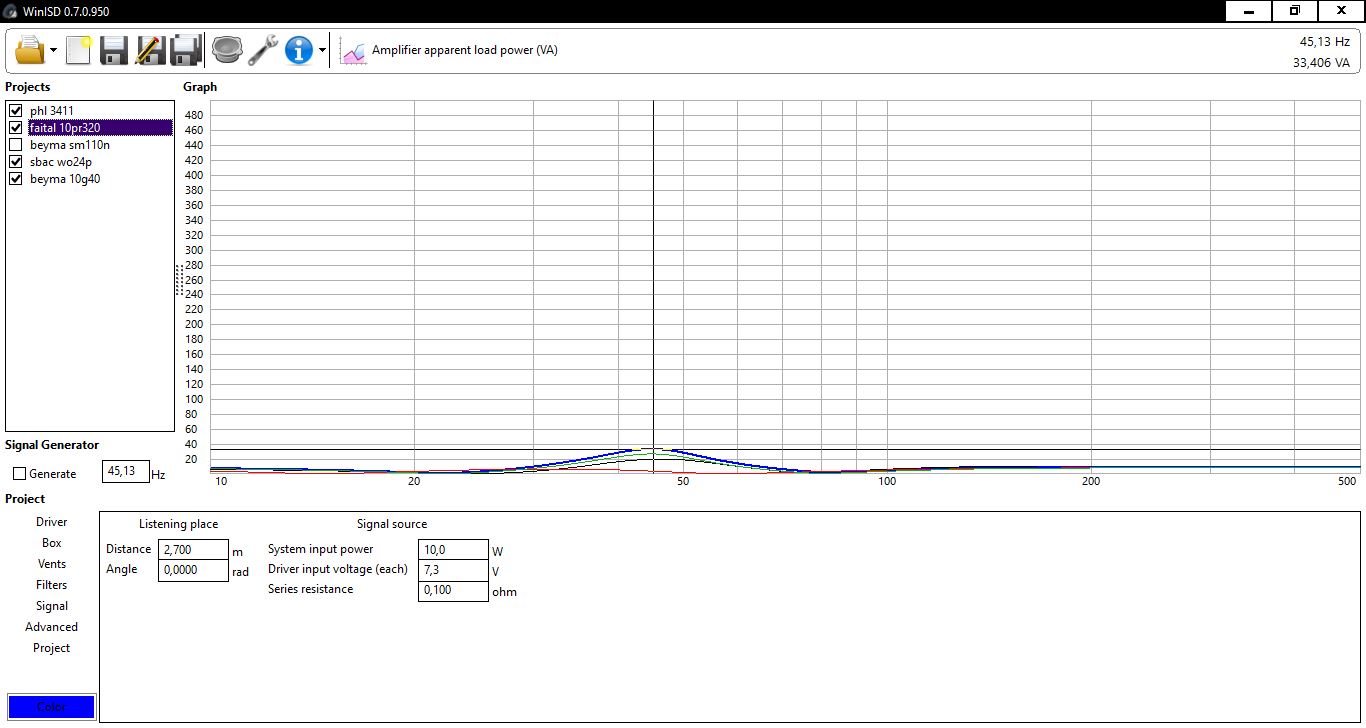
Task: Open project with the folder icon
Action: point(30,49)
